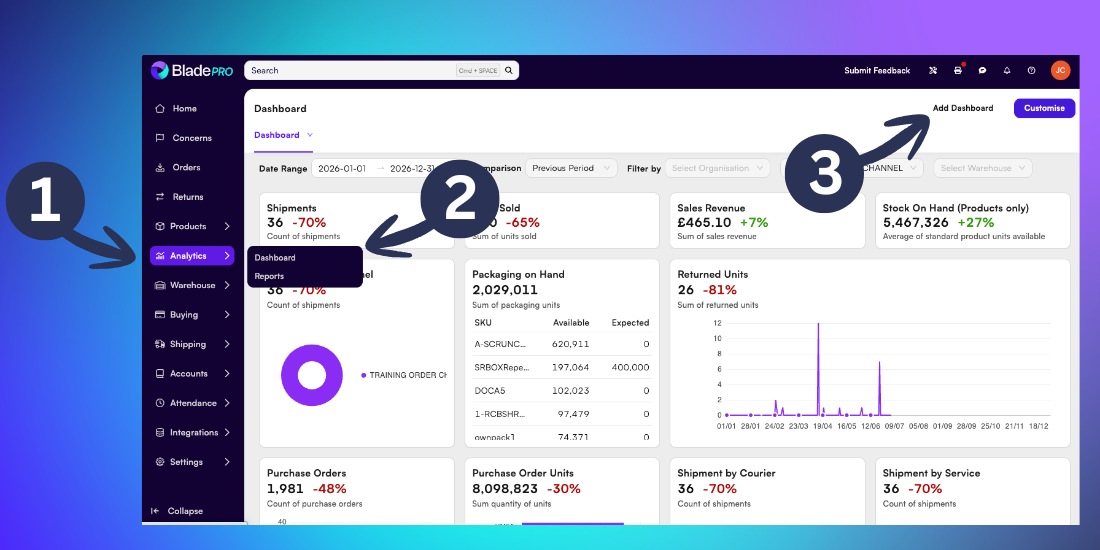Viewport: 1100px width, 550px height.
Task: Click the help question mark icon
Action: point(1031,70)
